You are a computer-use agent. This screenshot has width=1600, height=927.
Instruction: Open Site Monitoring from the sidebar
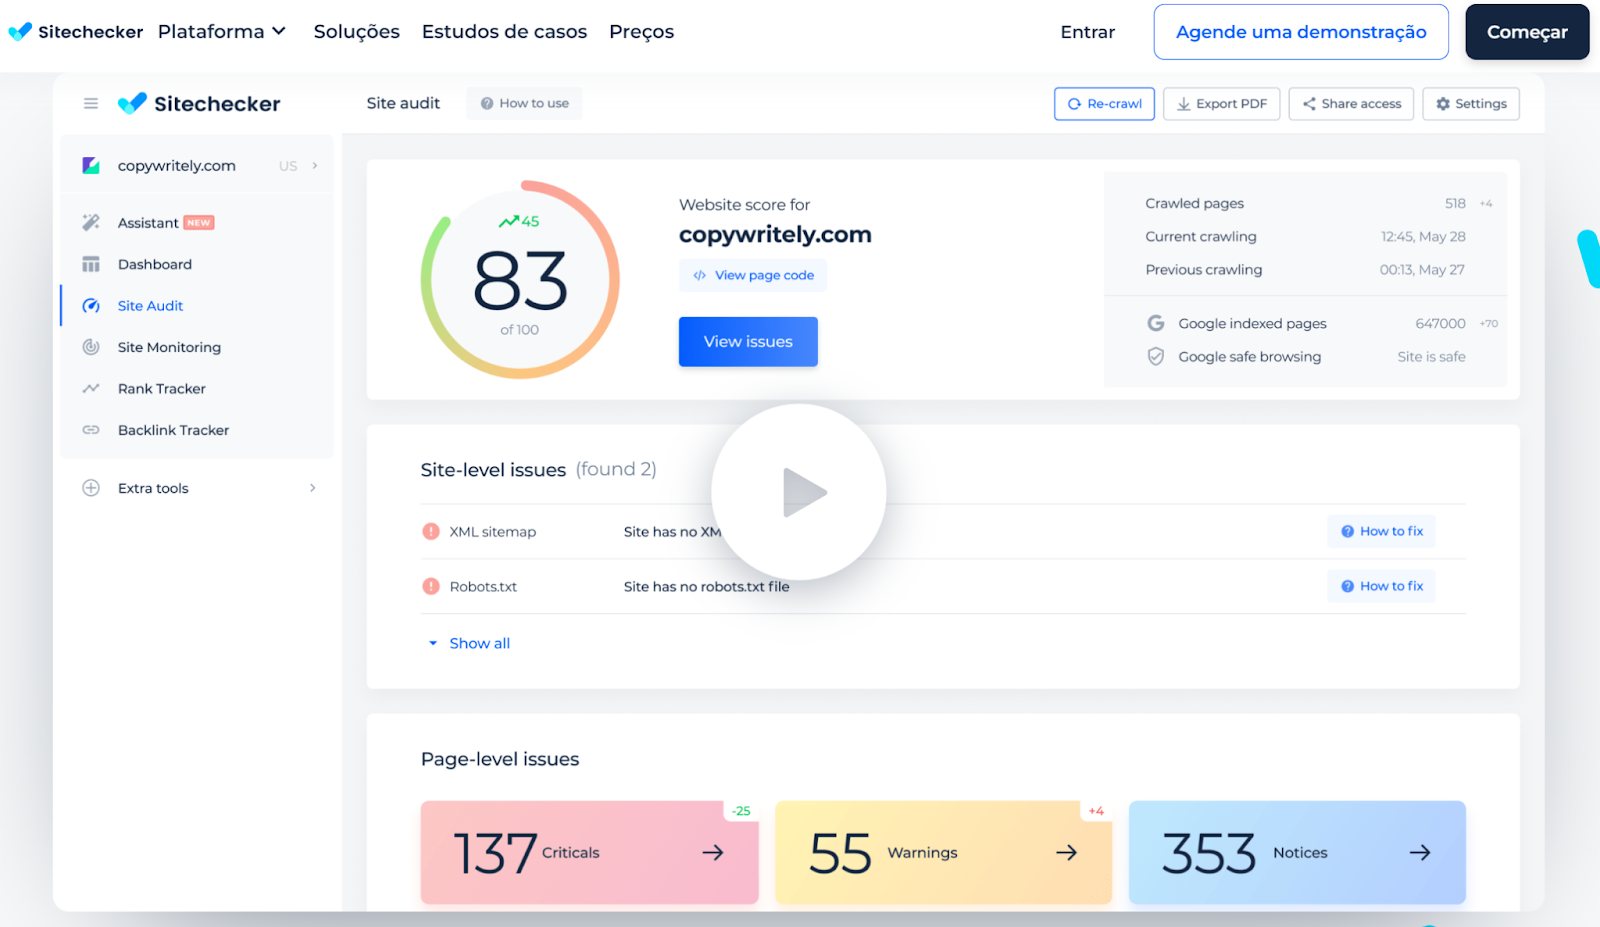[168, 347]
